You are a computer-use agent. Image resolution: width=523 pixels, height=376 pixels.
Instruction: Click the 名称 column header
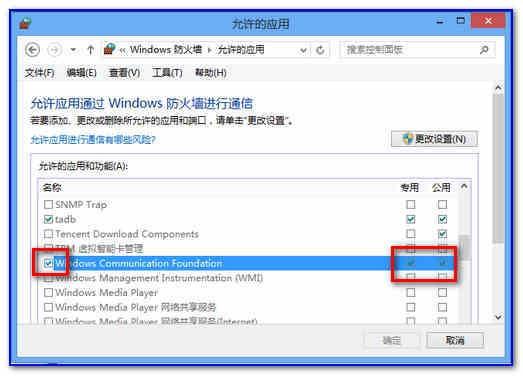(x=52, y=187)
